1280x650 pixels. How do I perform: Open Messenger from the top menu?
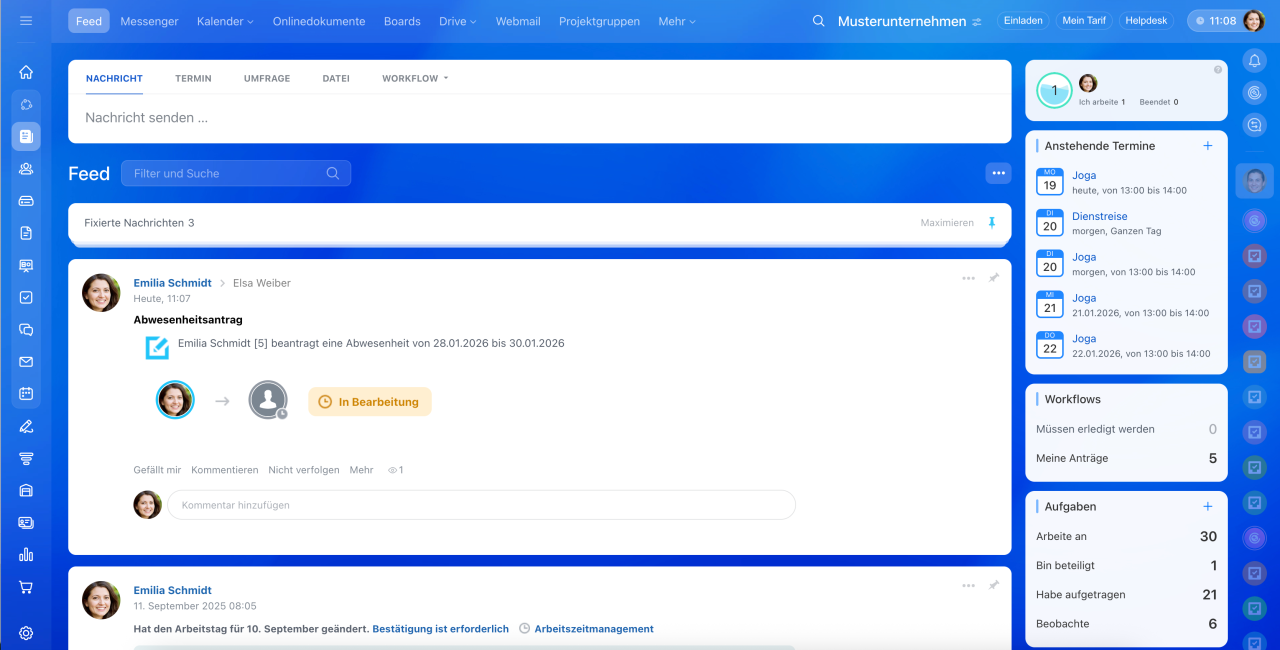(x=149, y=21)
